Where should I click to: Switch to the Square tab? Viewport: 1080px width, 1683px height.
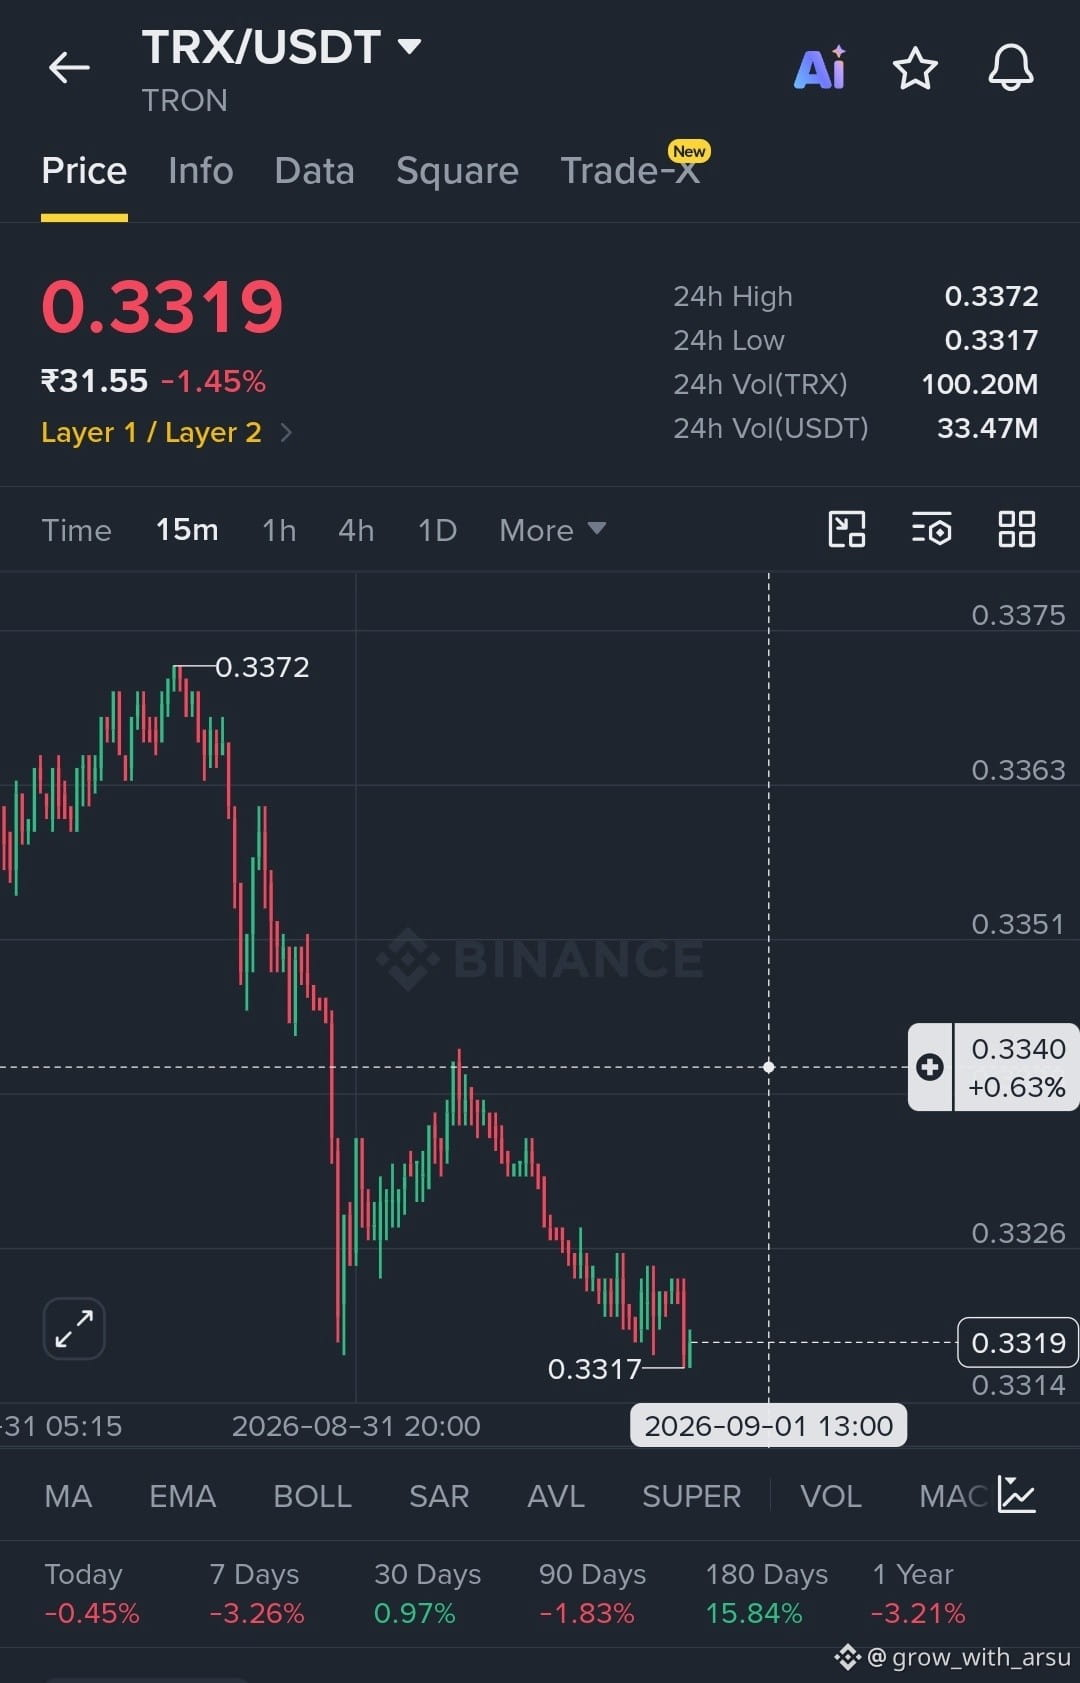(x=457, y=171)
